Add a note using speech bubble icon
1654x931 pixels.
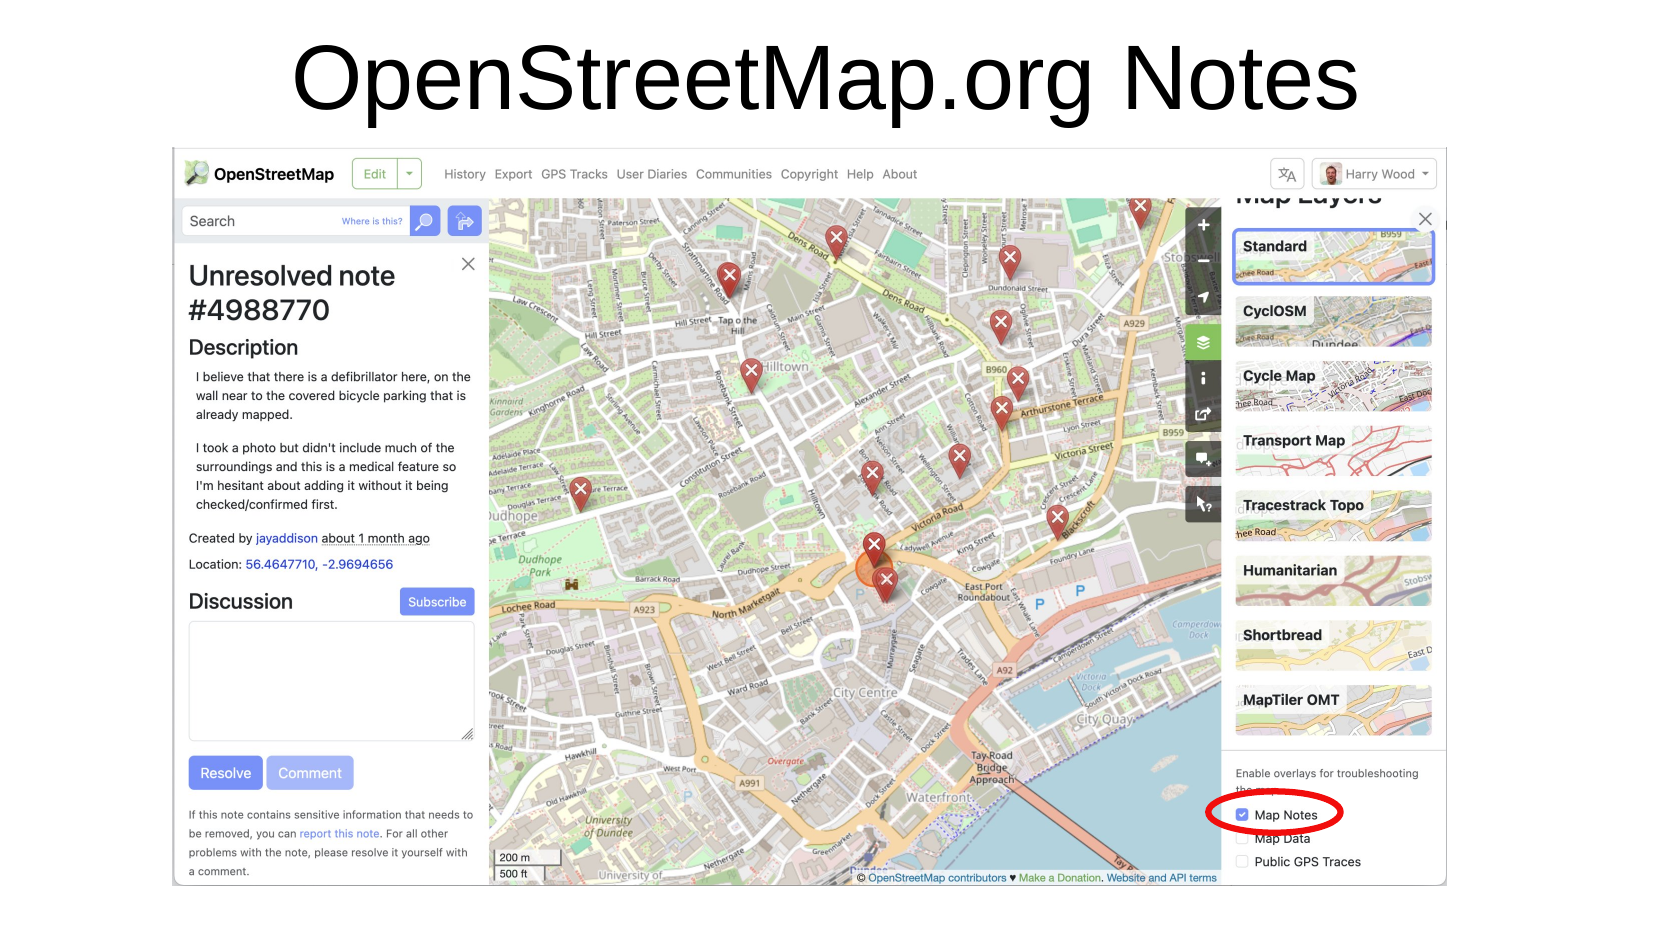coord(1203,459)
